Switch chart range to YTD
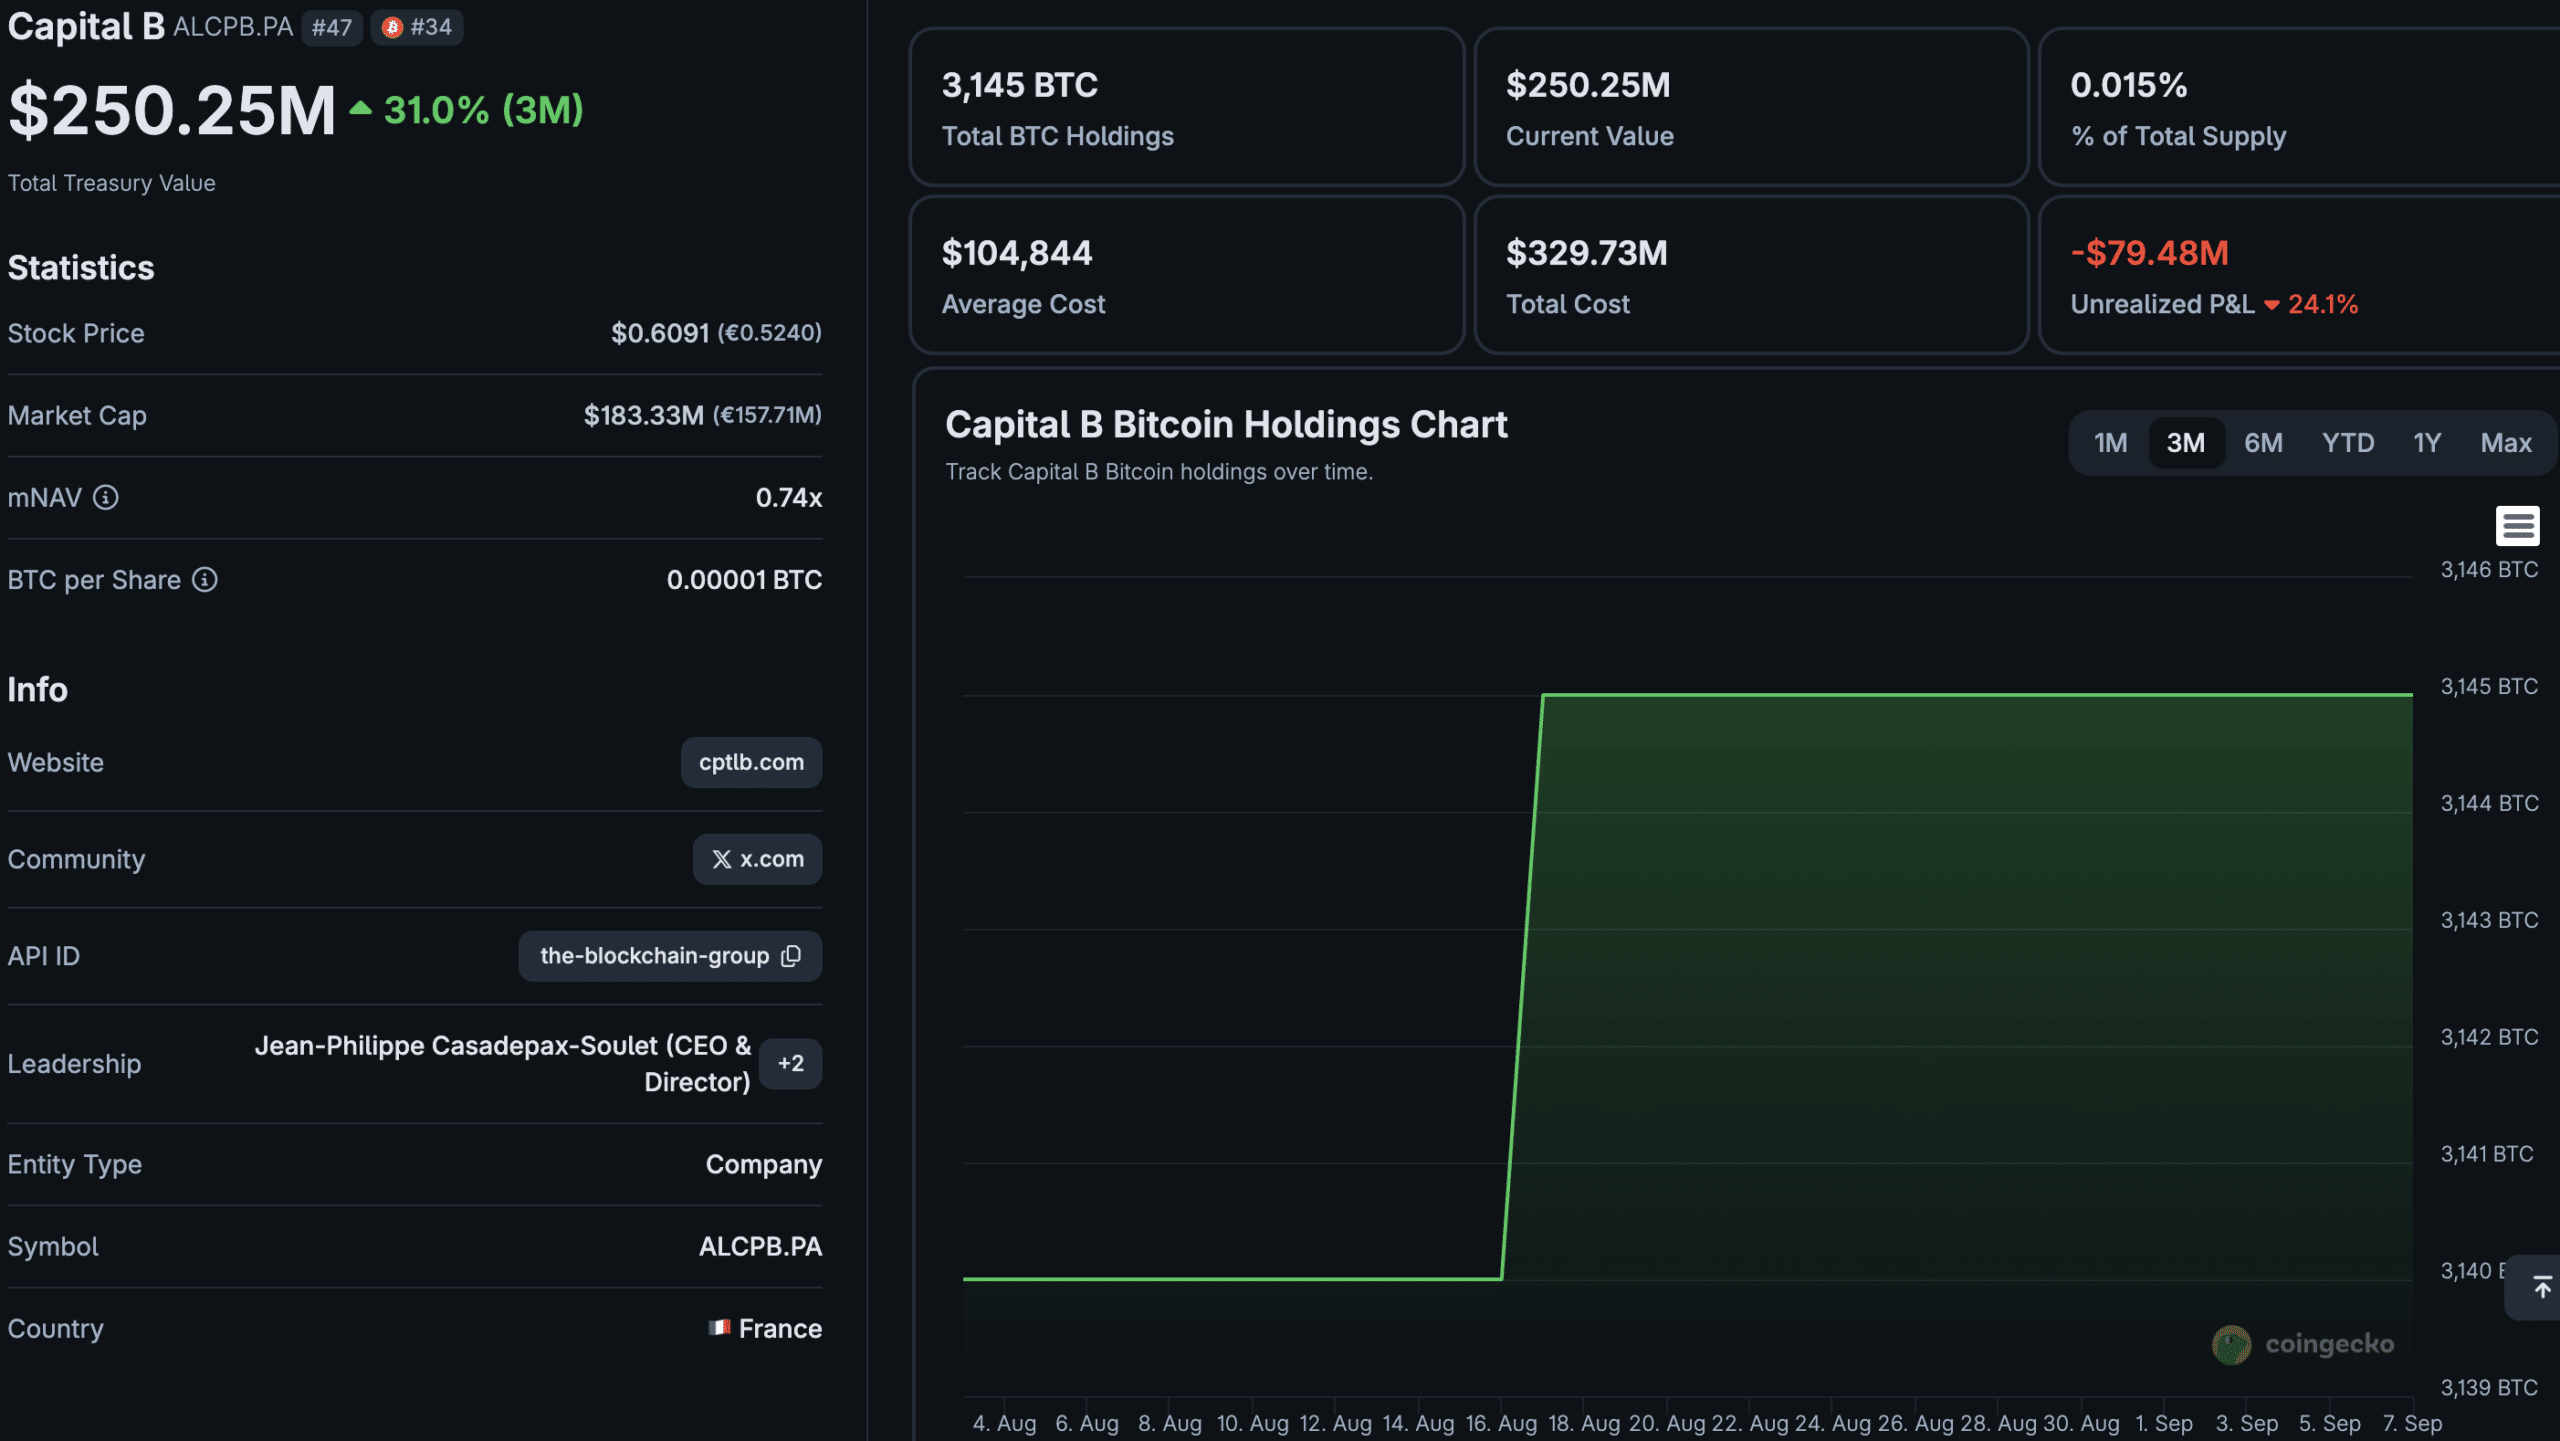This screenshot has height=1441, width=2560. [2348, 443]
